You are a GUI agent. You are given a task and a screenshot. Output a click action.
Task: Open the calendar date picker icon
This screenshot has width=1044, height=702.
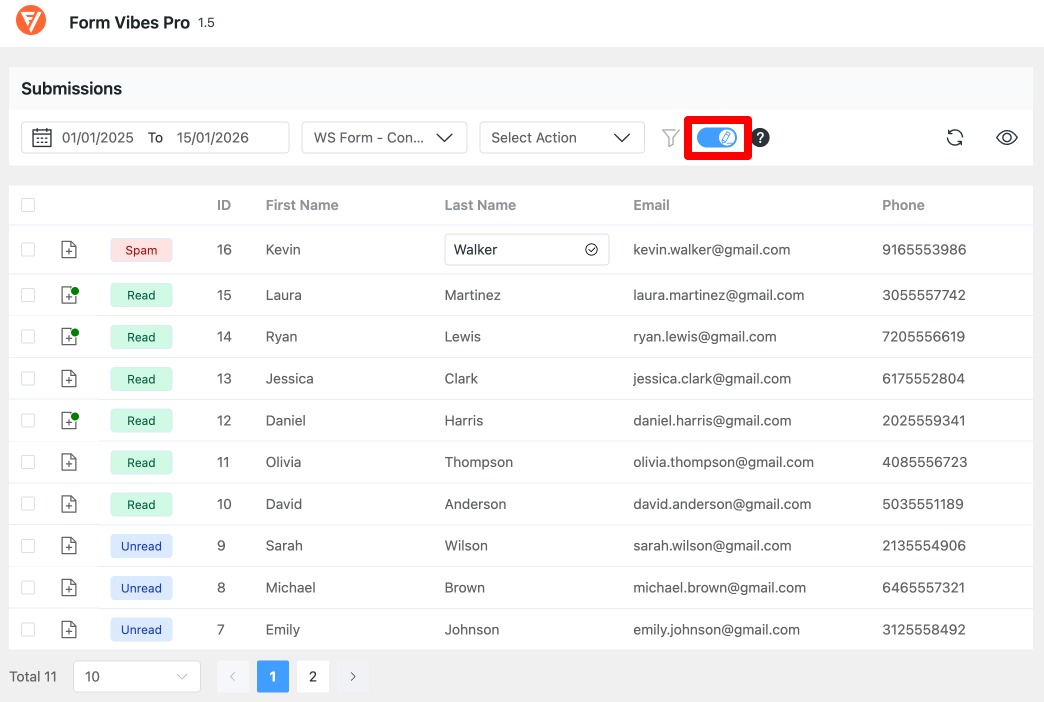(x=40, y=137)
